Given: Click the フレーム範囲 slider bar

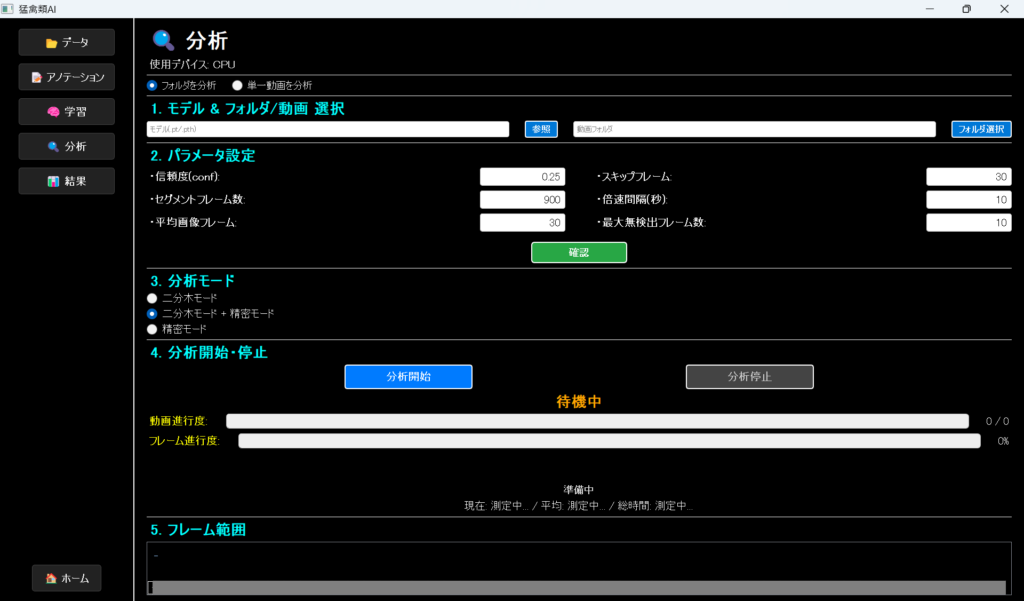Looking at the screenshot, I should click(578, 587).
